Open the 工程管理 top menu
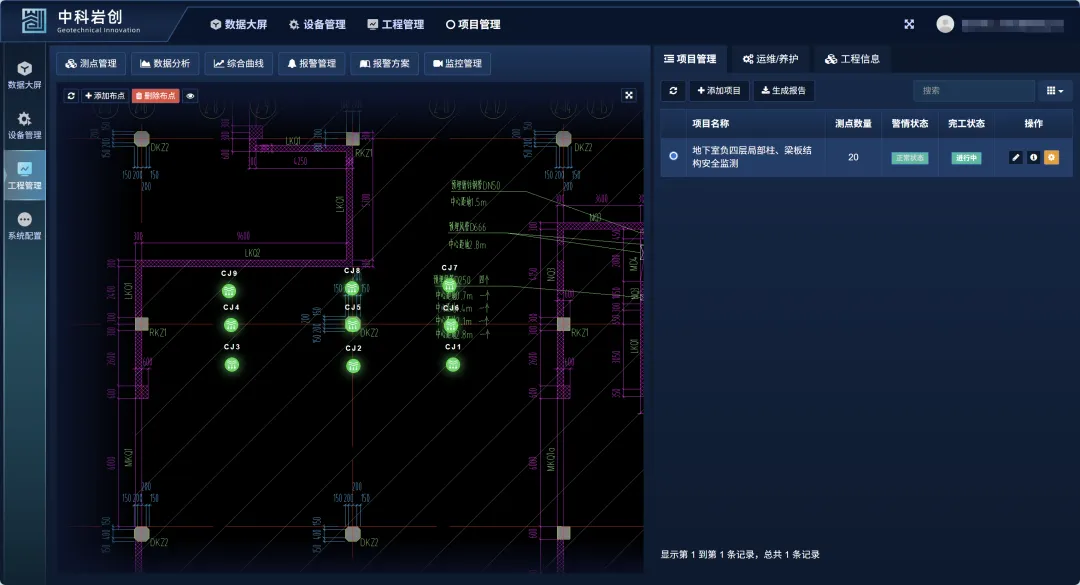The width and height of the screenshot is (1080, 585). 396,24
